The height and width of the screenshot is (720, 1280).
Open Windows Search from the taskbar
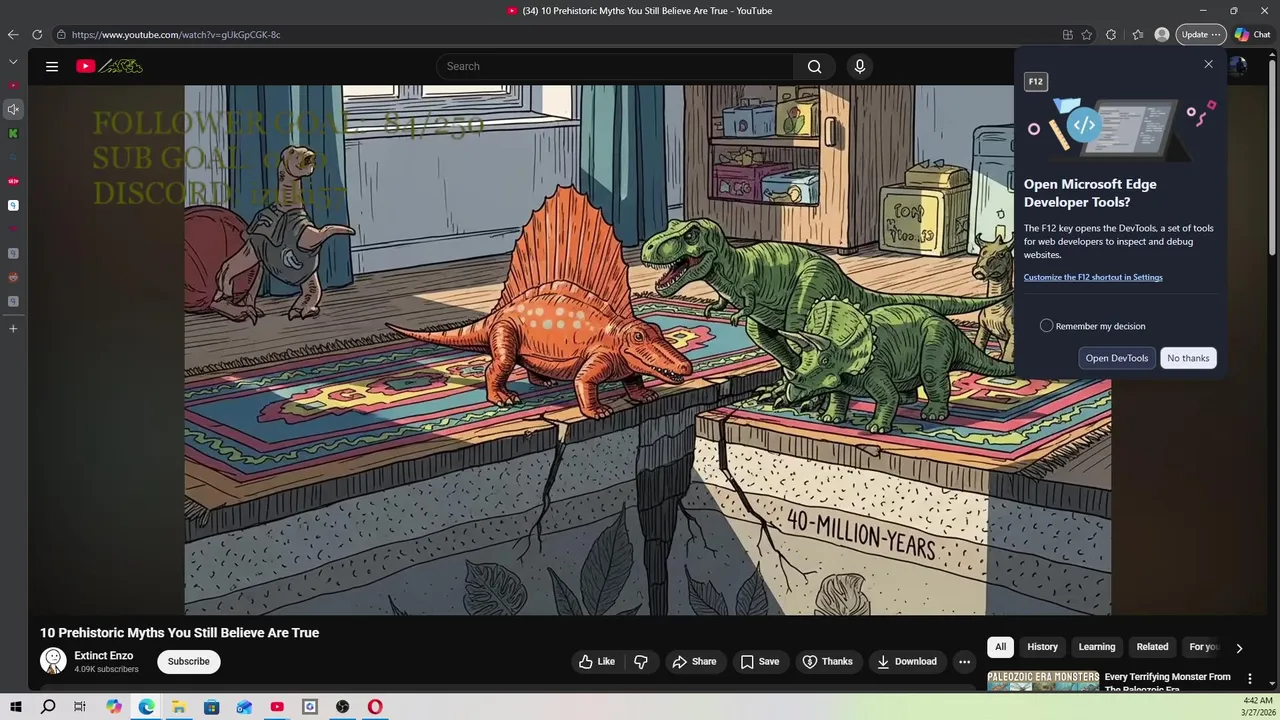48,707
